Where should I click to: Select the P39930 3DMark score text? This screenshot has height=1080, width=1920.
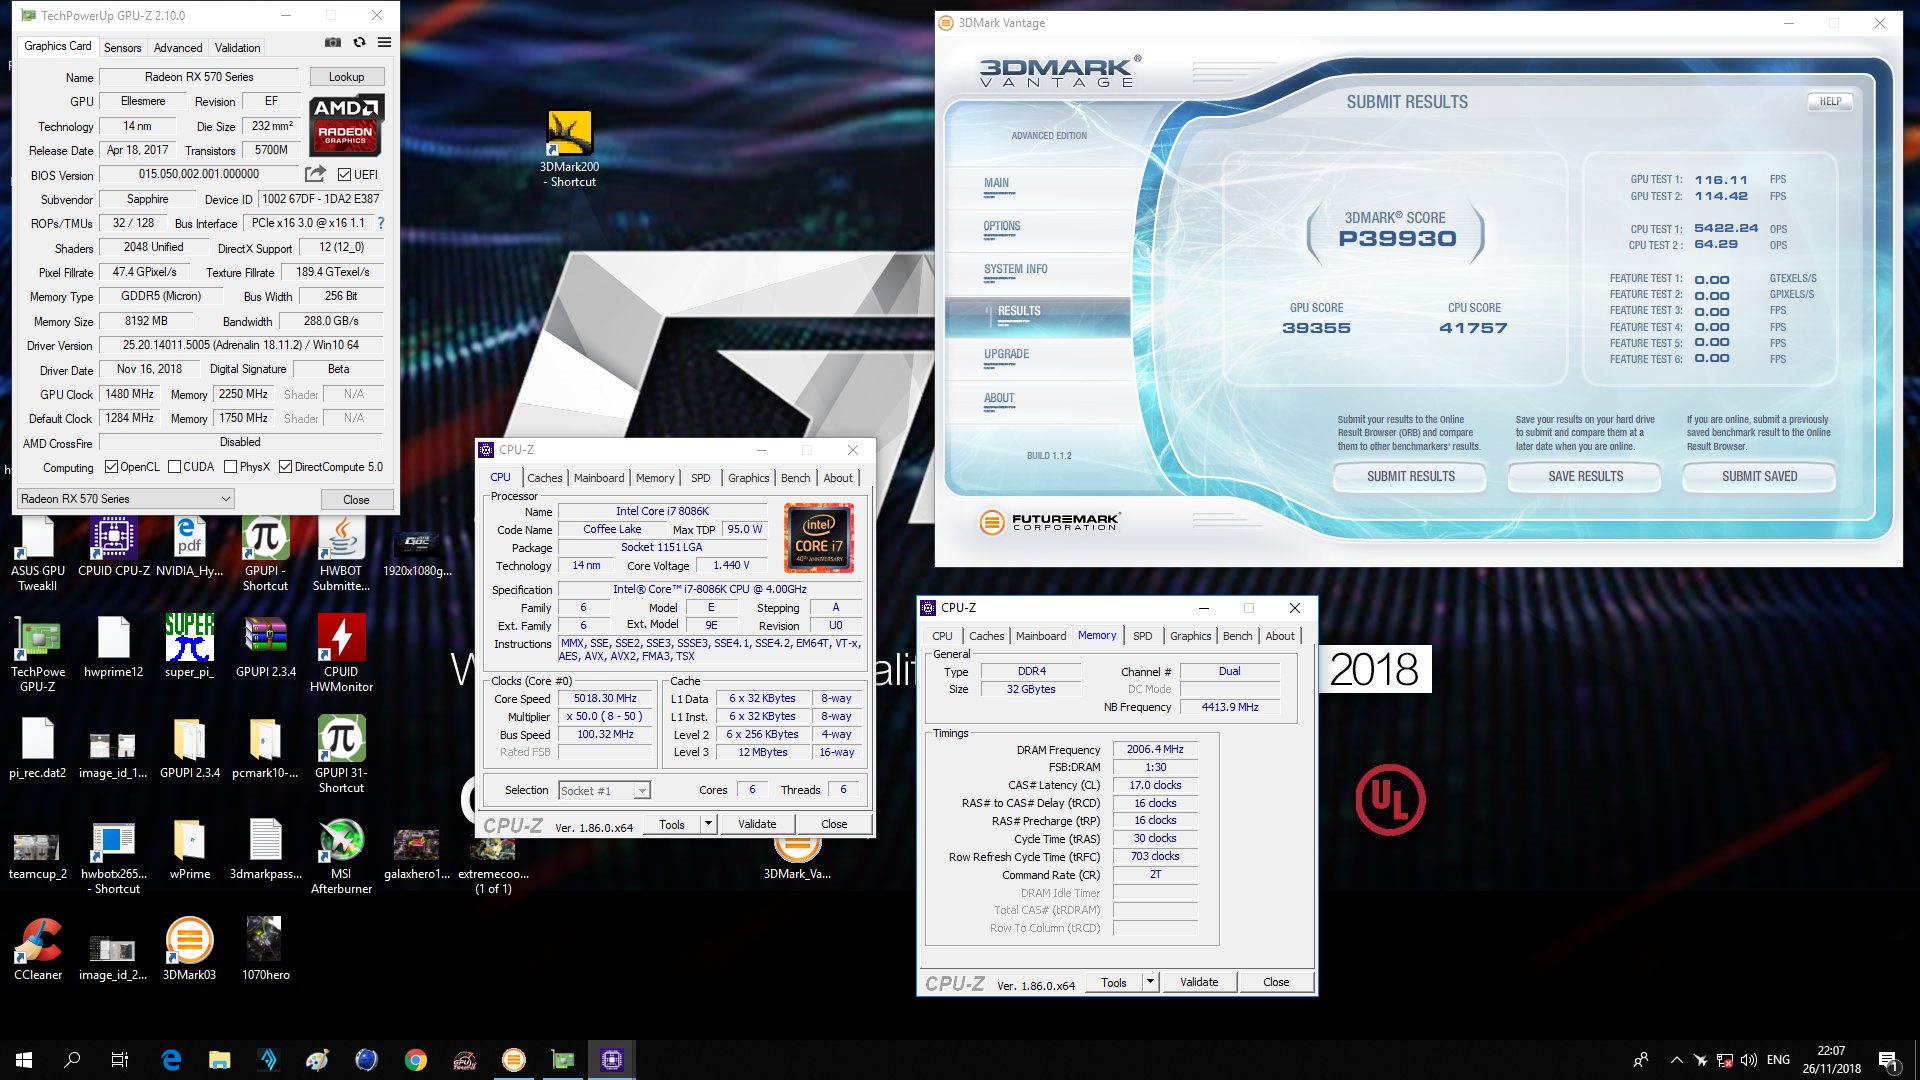pos(1397,239)
